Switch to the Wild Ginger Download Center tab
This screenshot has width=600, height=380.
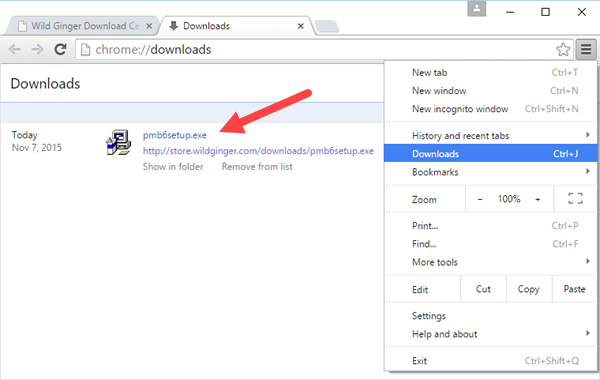click(82, 26)
